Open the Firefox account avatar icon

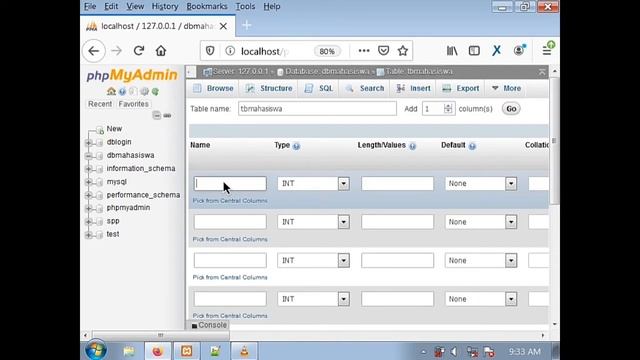pyautogui.click(x=519, y=50)
